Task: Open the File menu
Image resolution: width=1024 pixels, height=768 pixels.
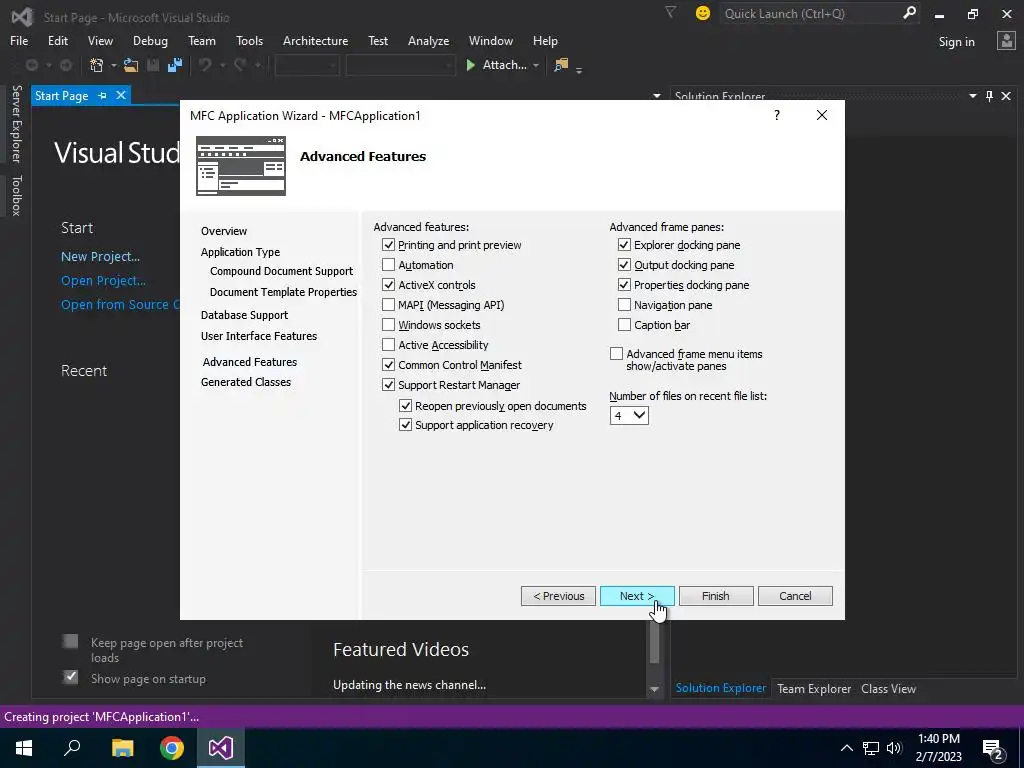Action: pos(19,40)
